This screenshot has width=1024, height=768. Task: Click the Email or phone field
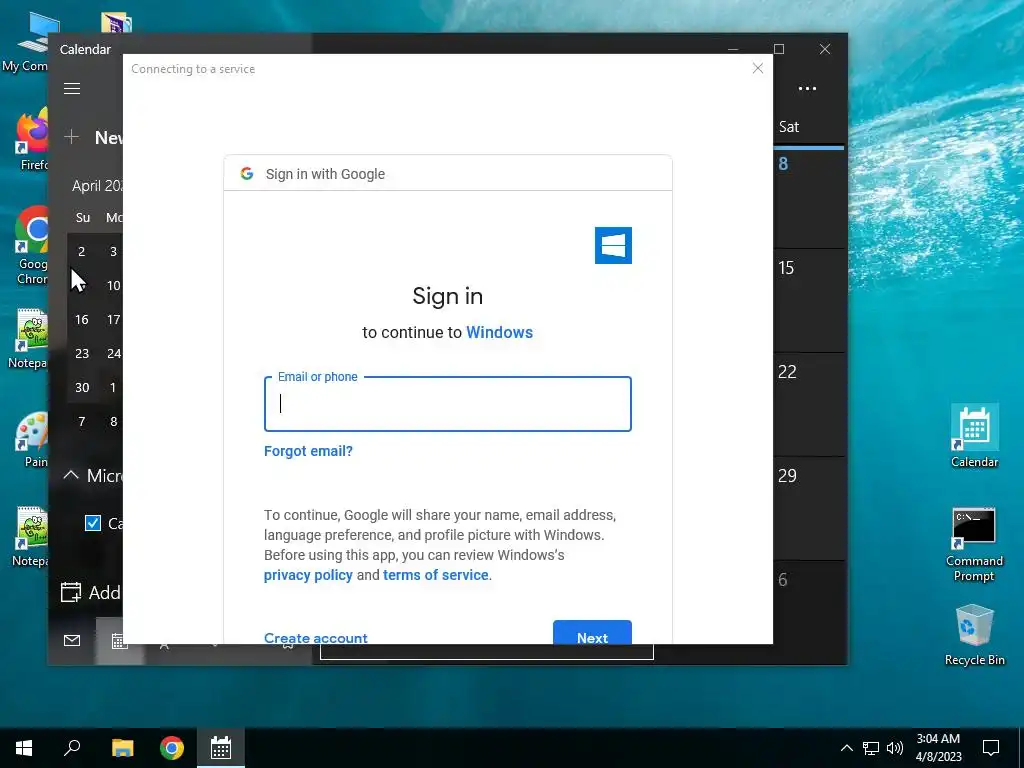447,404
